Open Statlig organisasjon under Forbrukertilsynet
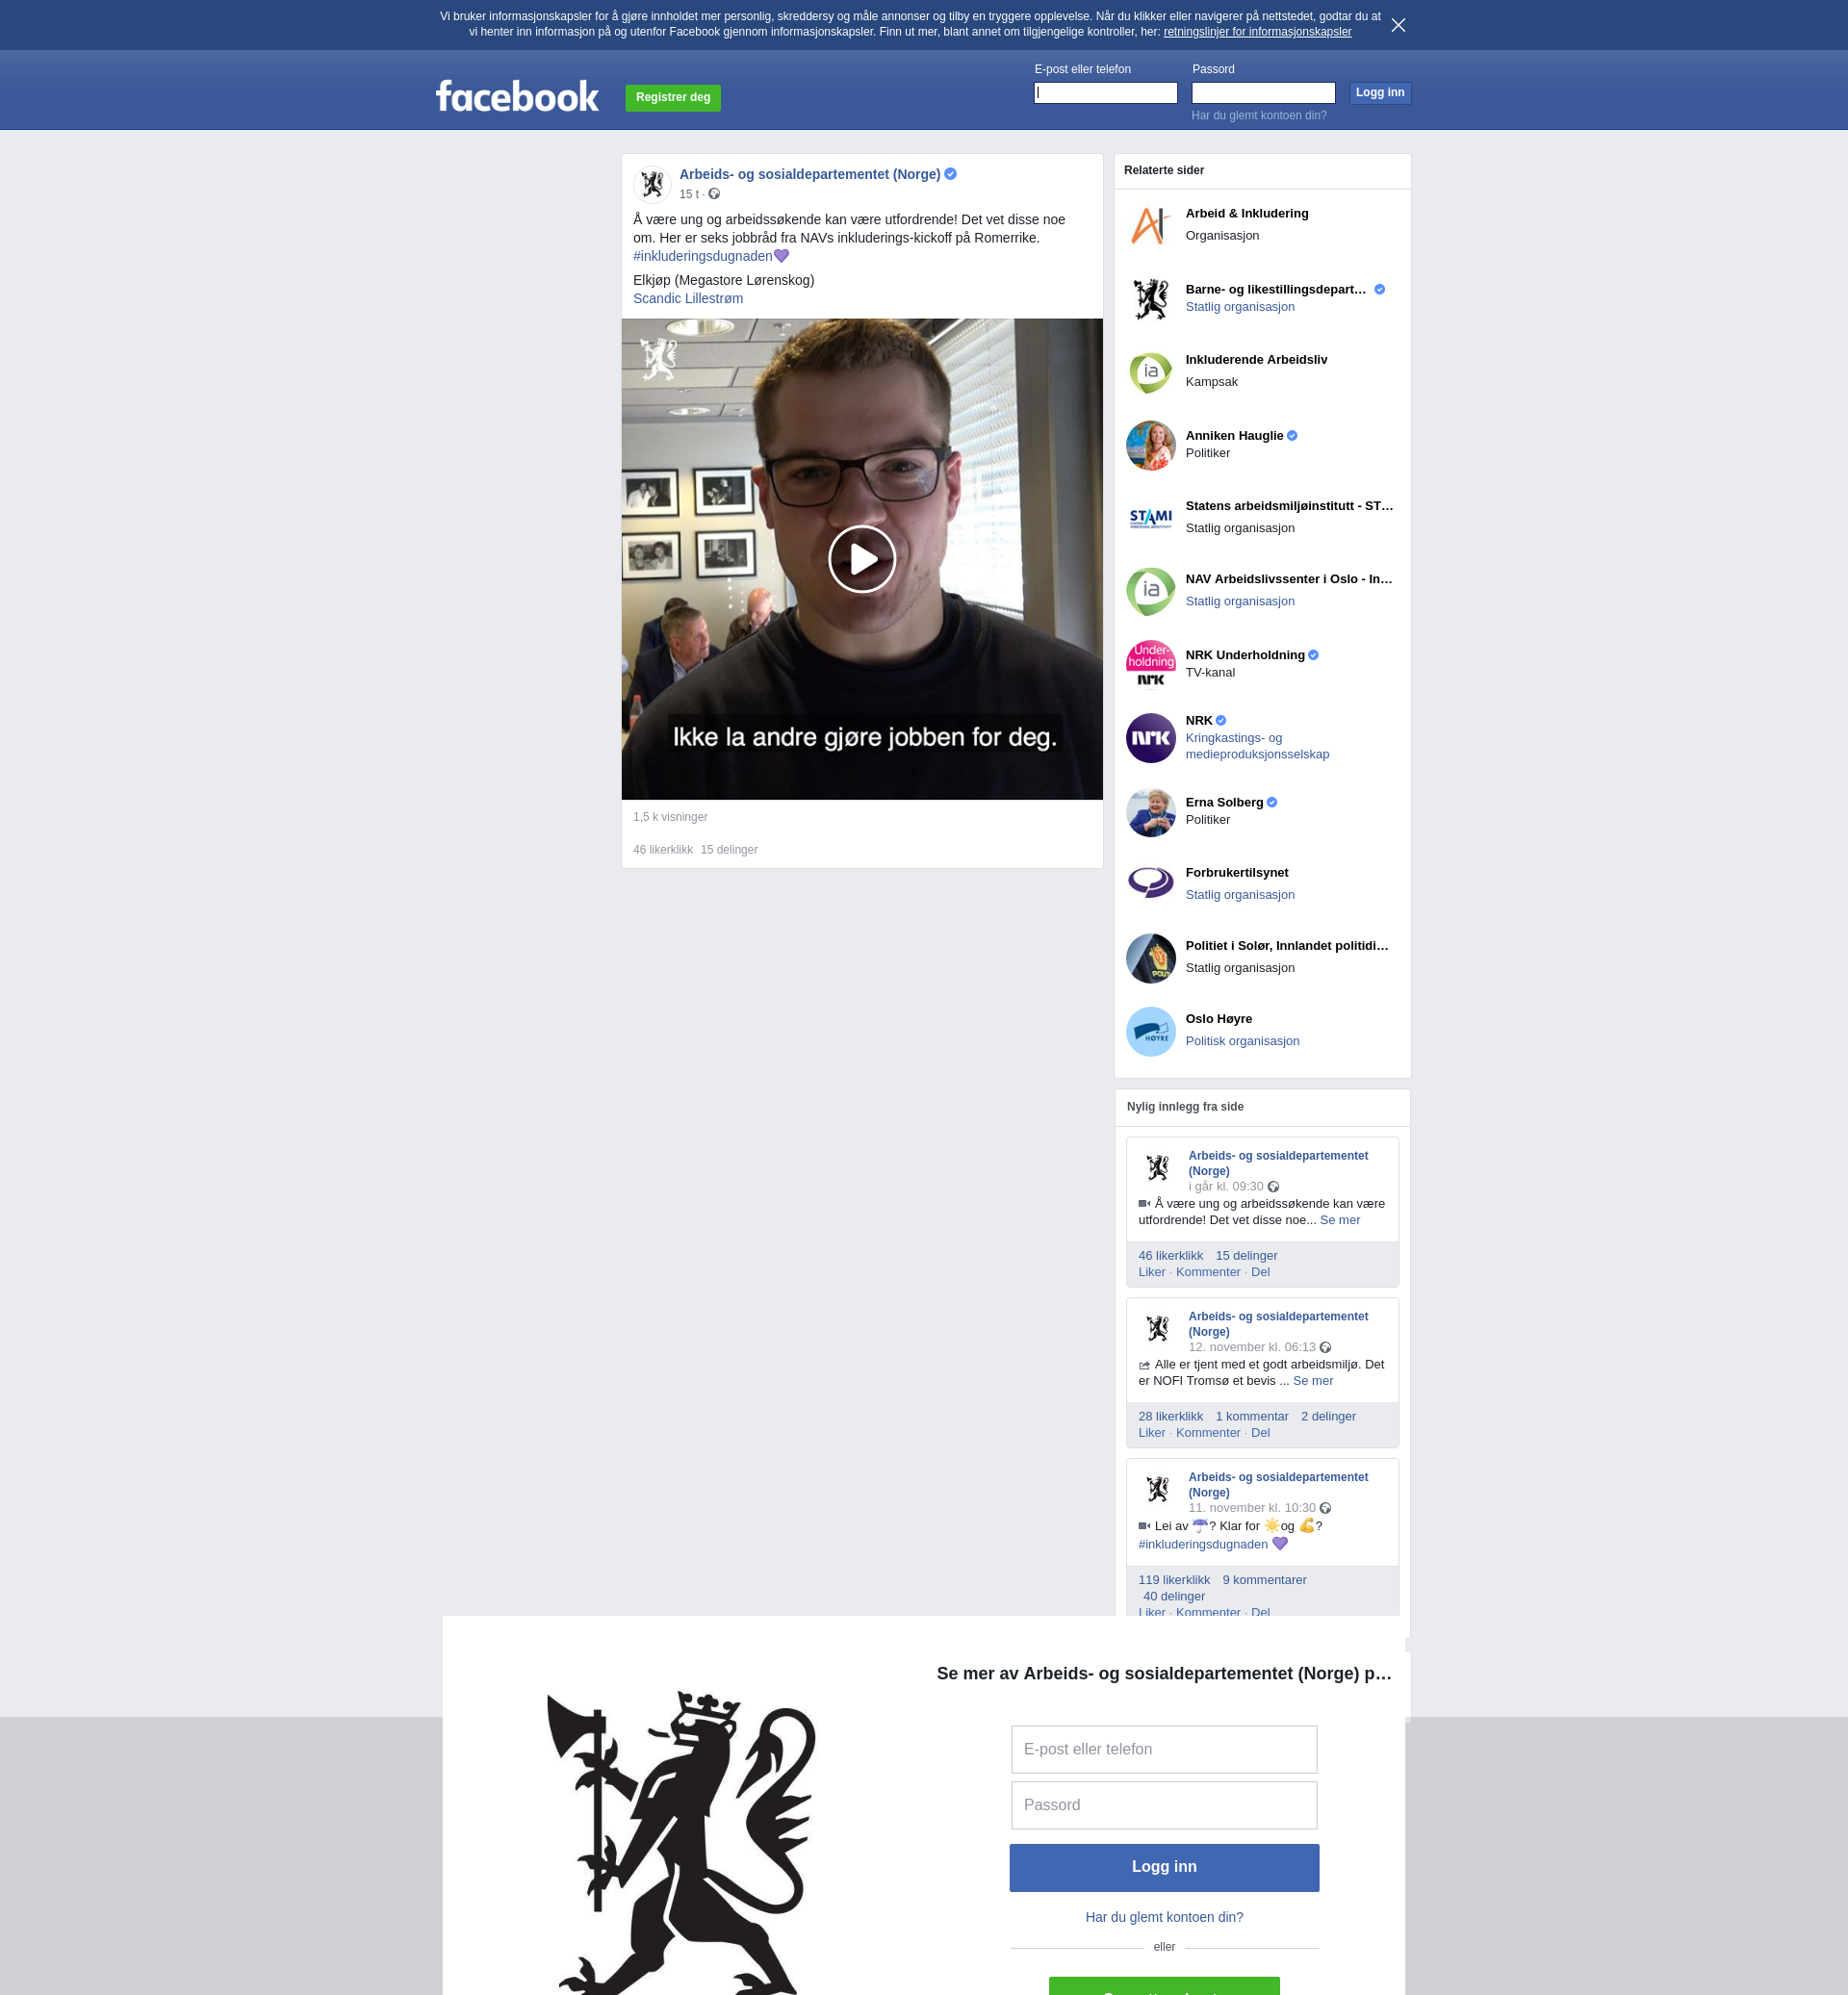 pyautogui.click(x=1239, y=895)
